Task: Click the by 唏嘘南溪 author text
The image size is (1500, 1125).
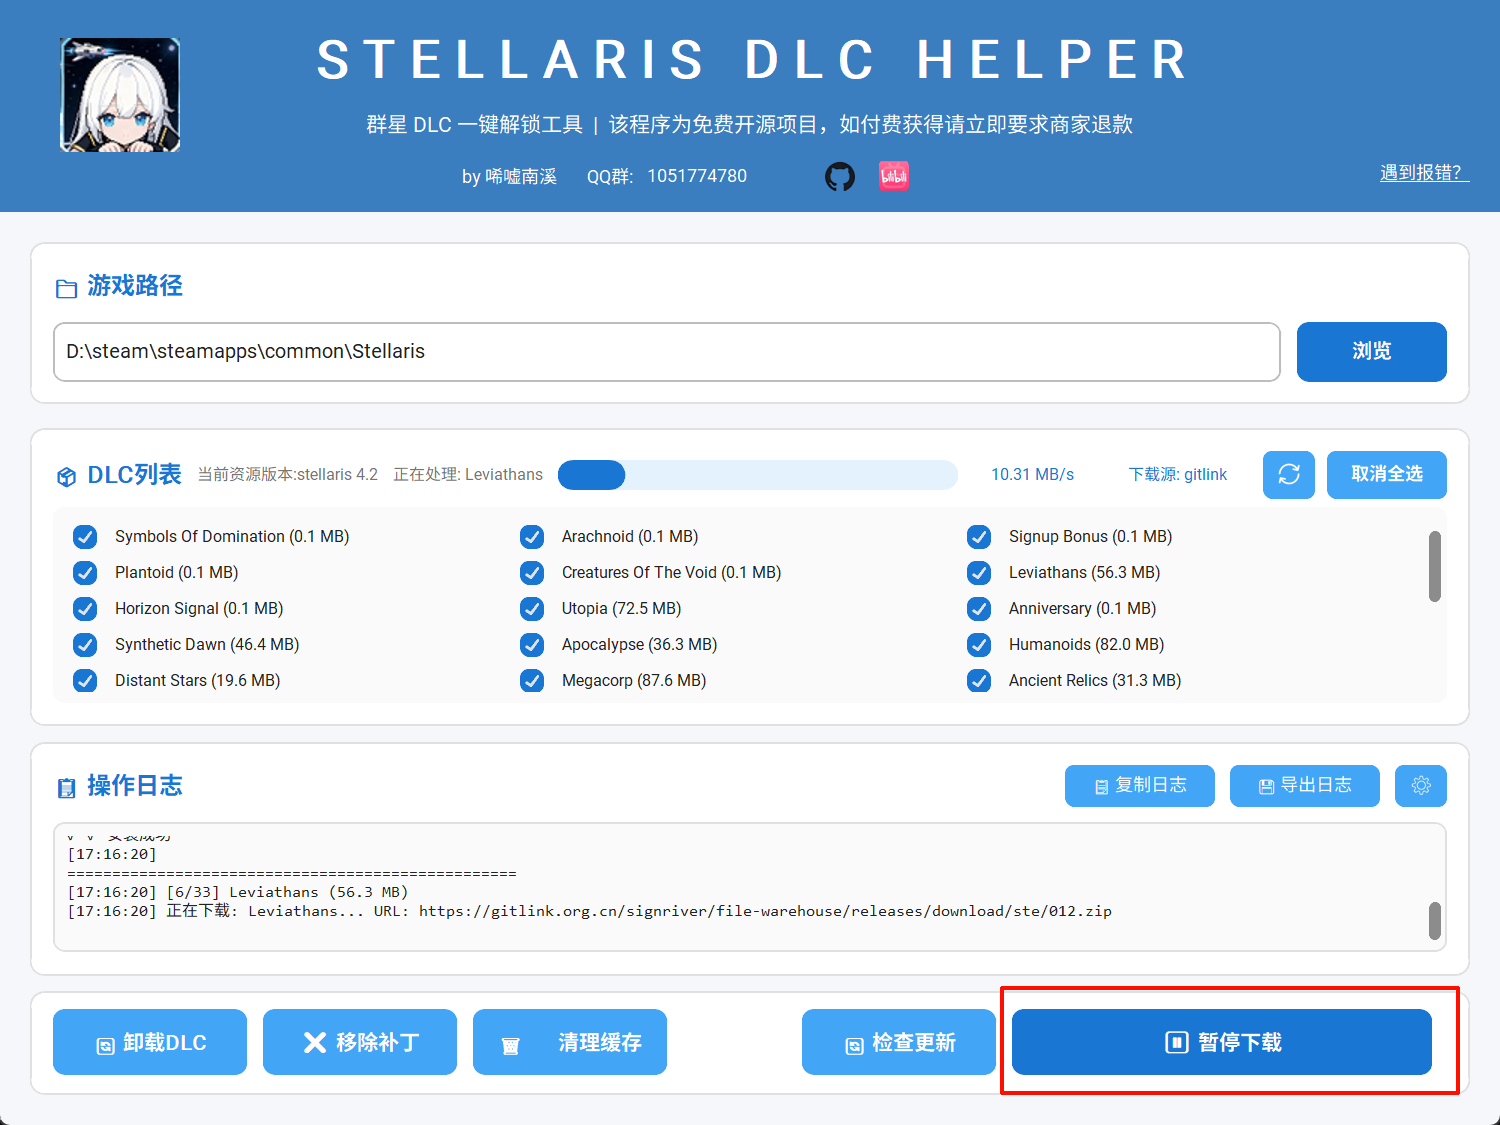Action: [x=509, y=177]
